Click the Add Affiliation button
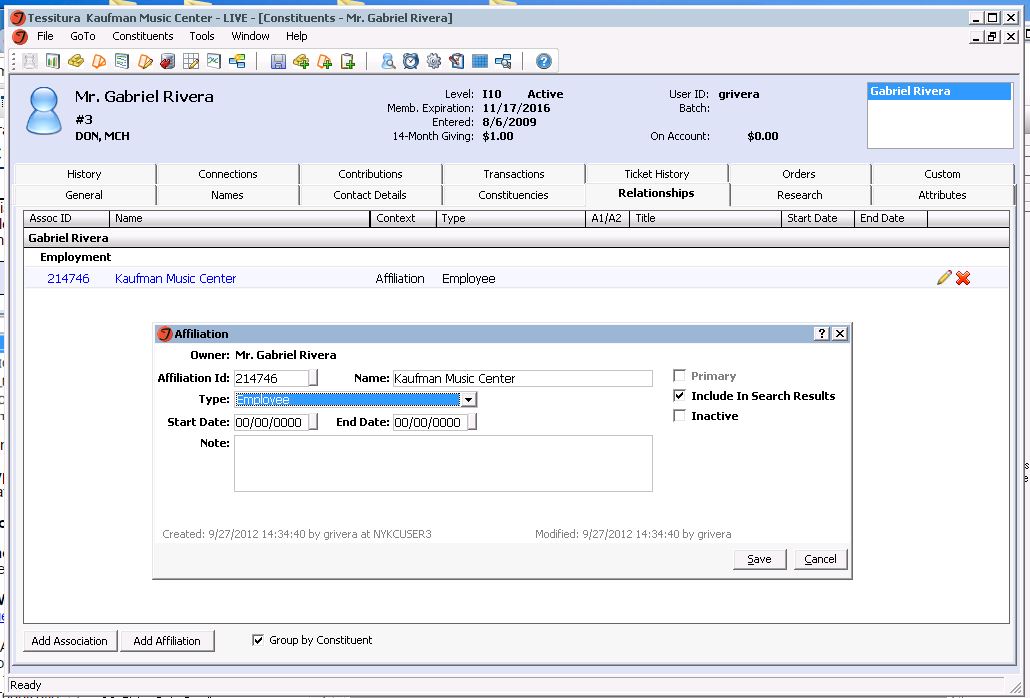Screen dimensions: 1030x698 point(167,641)
